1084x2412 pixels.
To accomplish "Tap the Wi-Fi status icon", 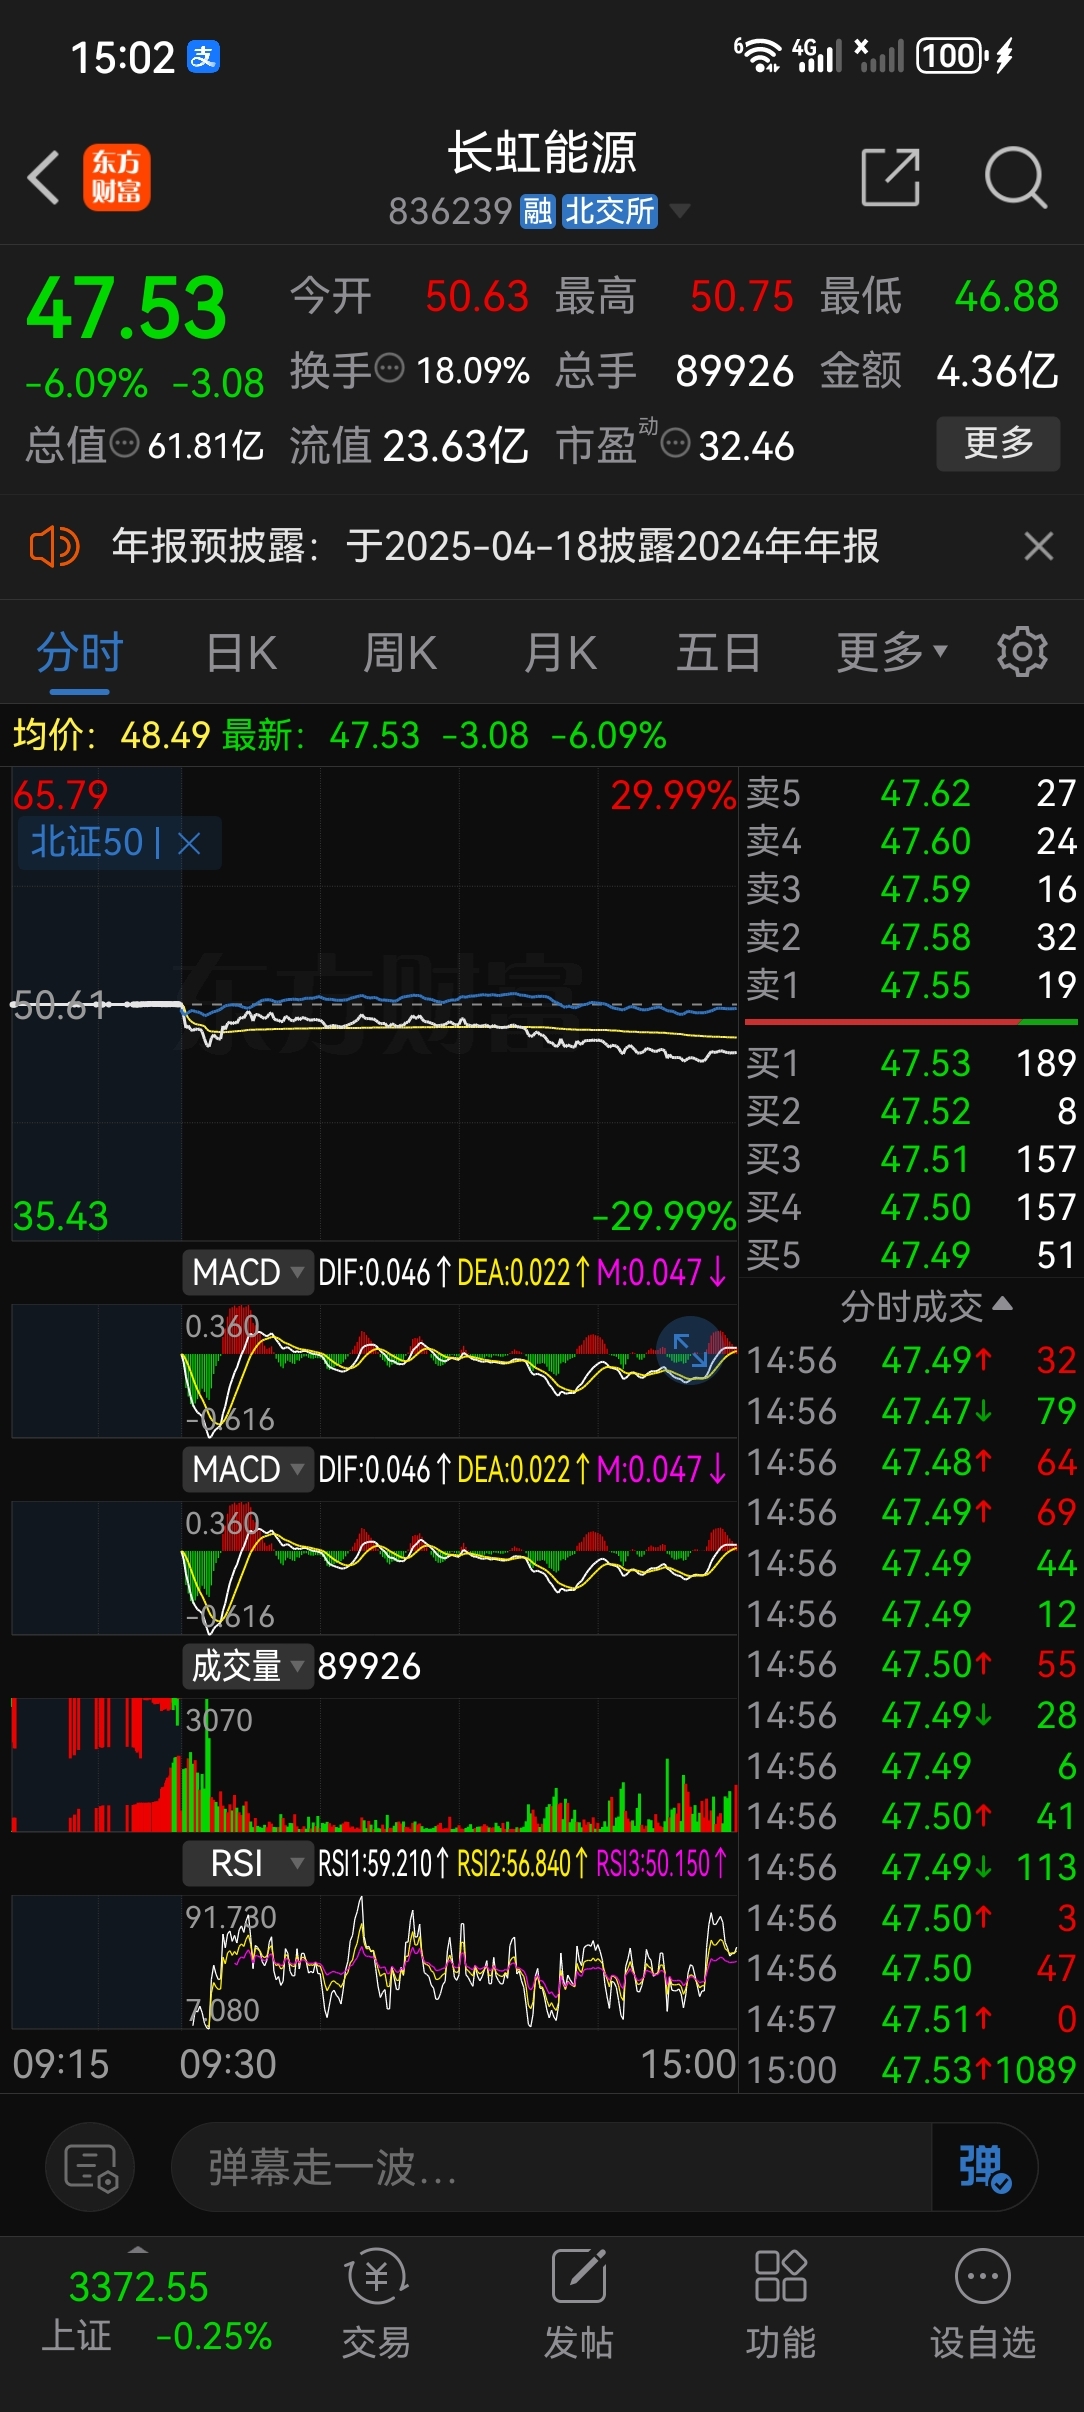I will point(757,56).
